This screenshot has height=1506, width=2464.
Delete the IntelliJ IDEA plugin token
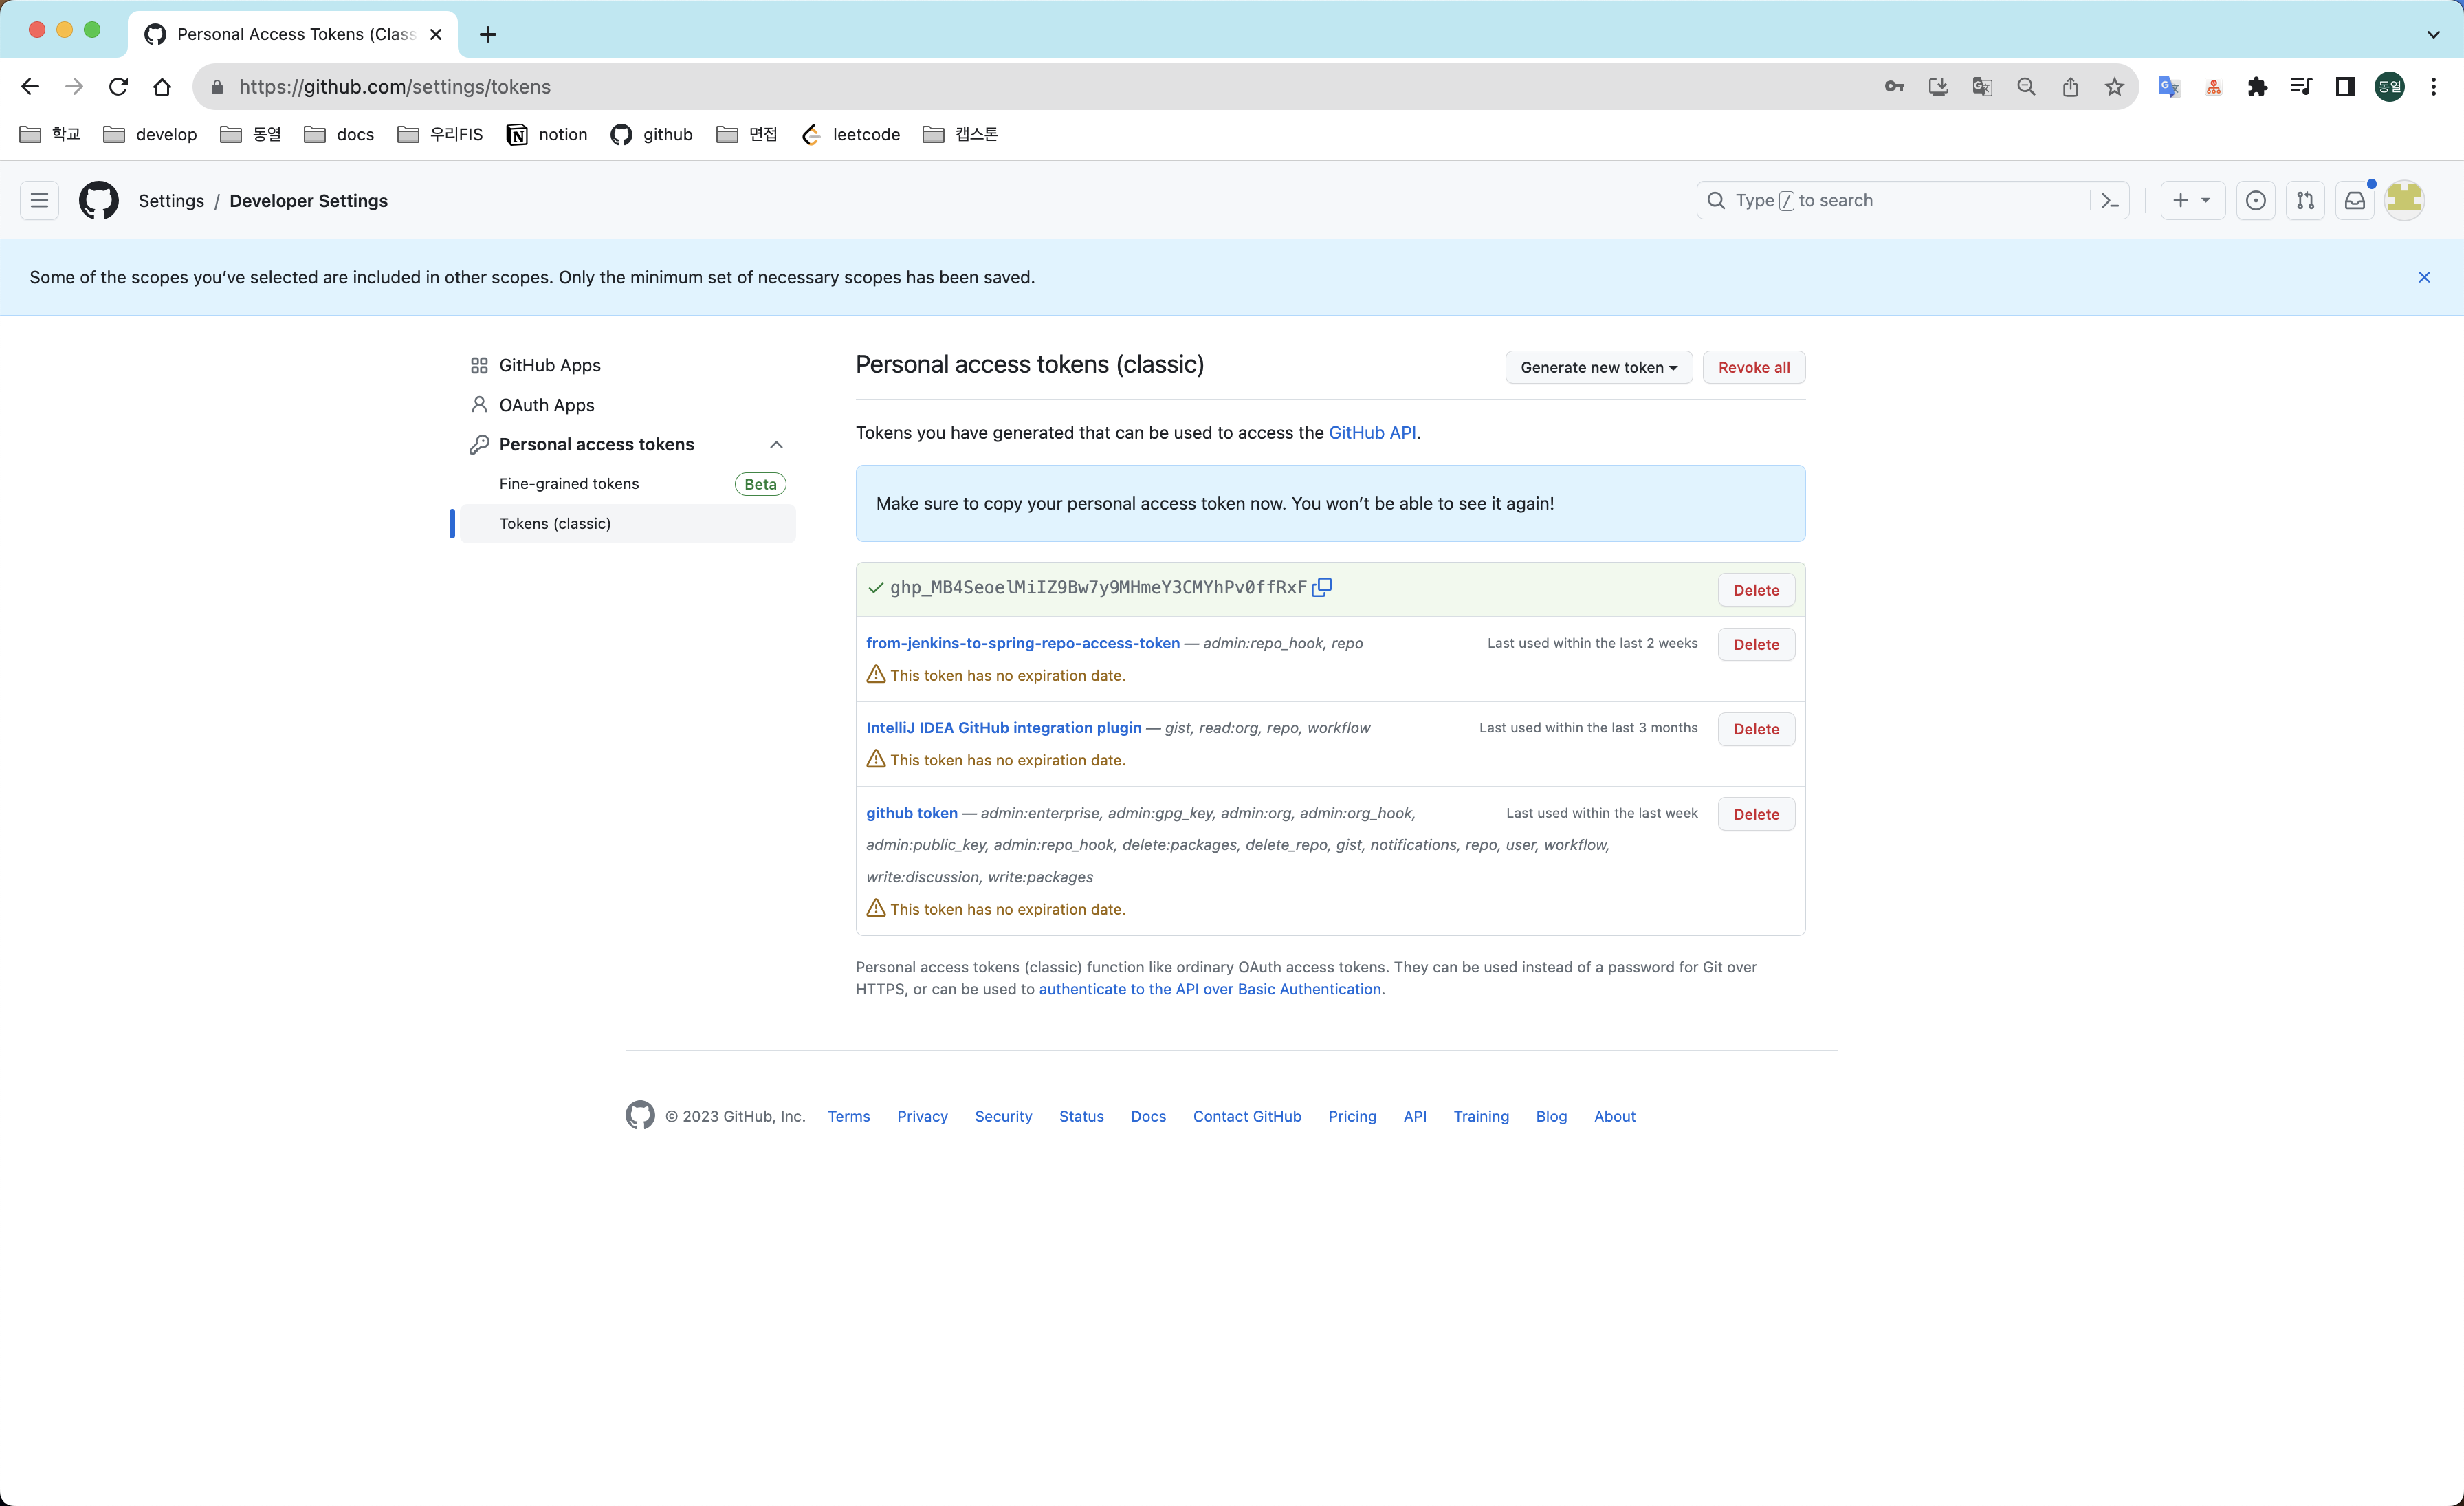click(x=1755, y=729)
